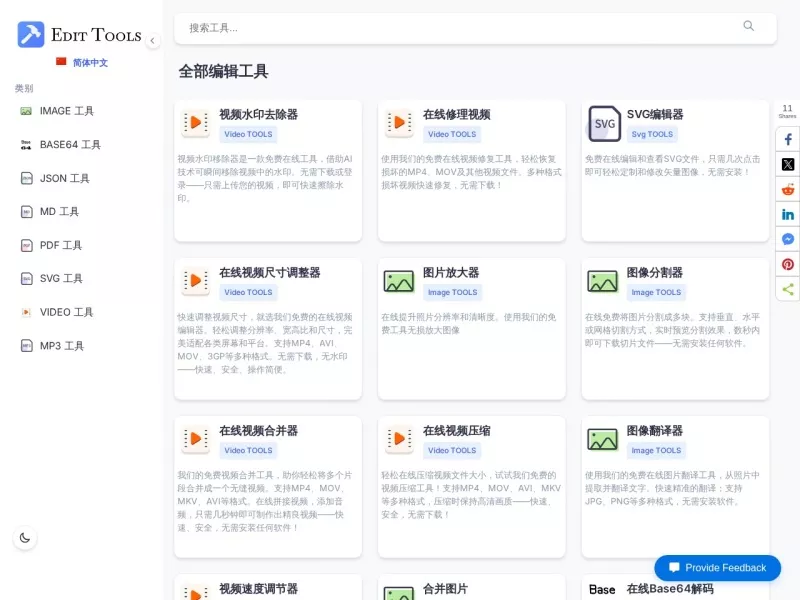Viewport: 800px width, 600px height.
Task: Click the Svg TOOLS tag
Action: coord(652,134)
